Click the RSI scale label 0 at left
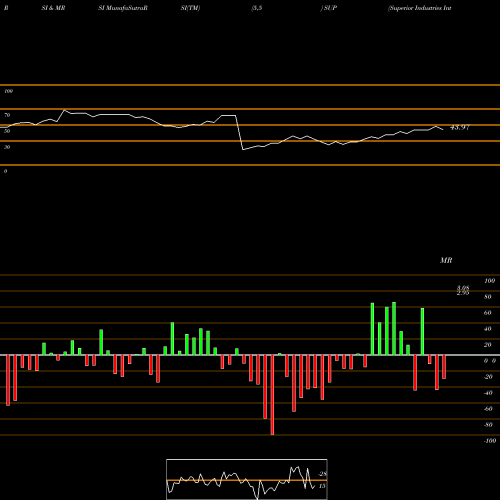 [5, 171]
